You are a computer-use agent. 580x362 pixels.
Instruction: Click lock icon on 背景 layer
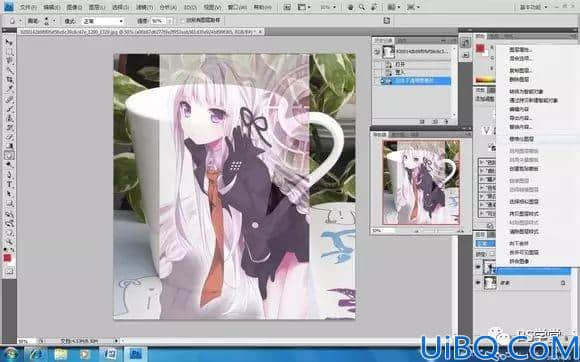pyautogui.click(x=563, y=283)
